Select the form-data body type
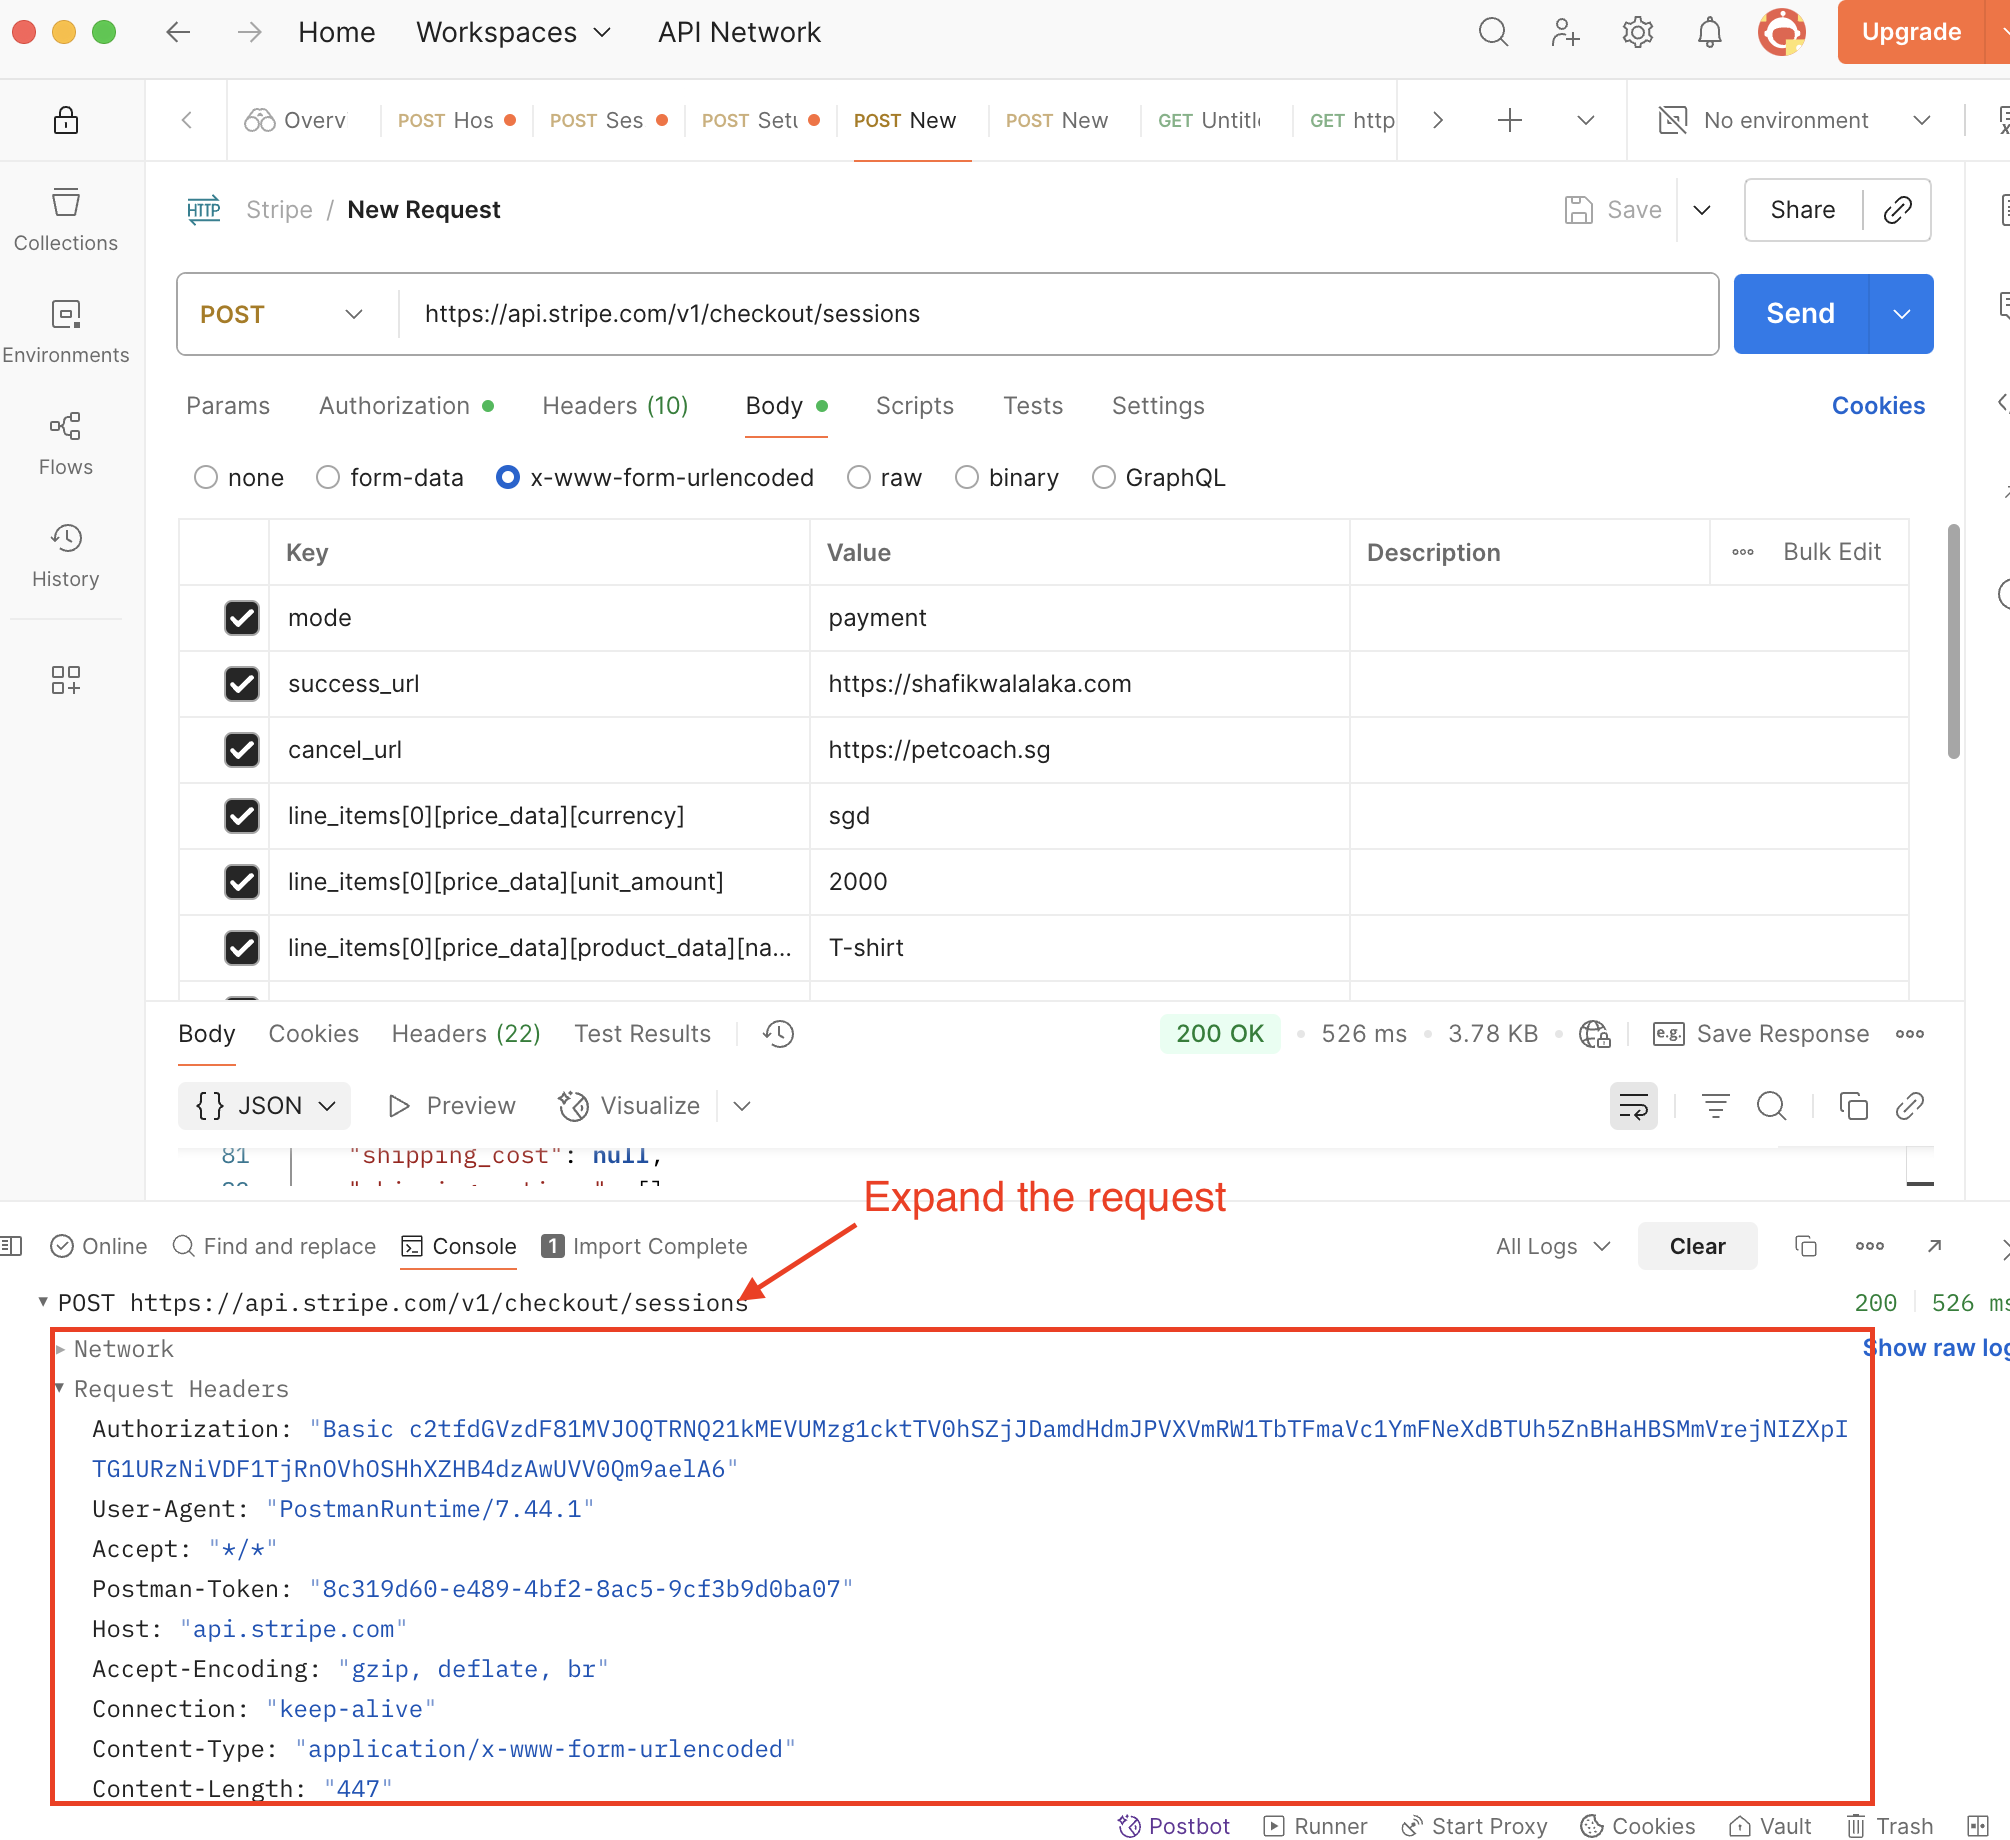The height and width of the screenshot is (1840, 2010). (x=328, y=478)
